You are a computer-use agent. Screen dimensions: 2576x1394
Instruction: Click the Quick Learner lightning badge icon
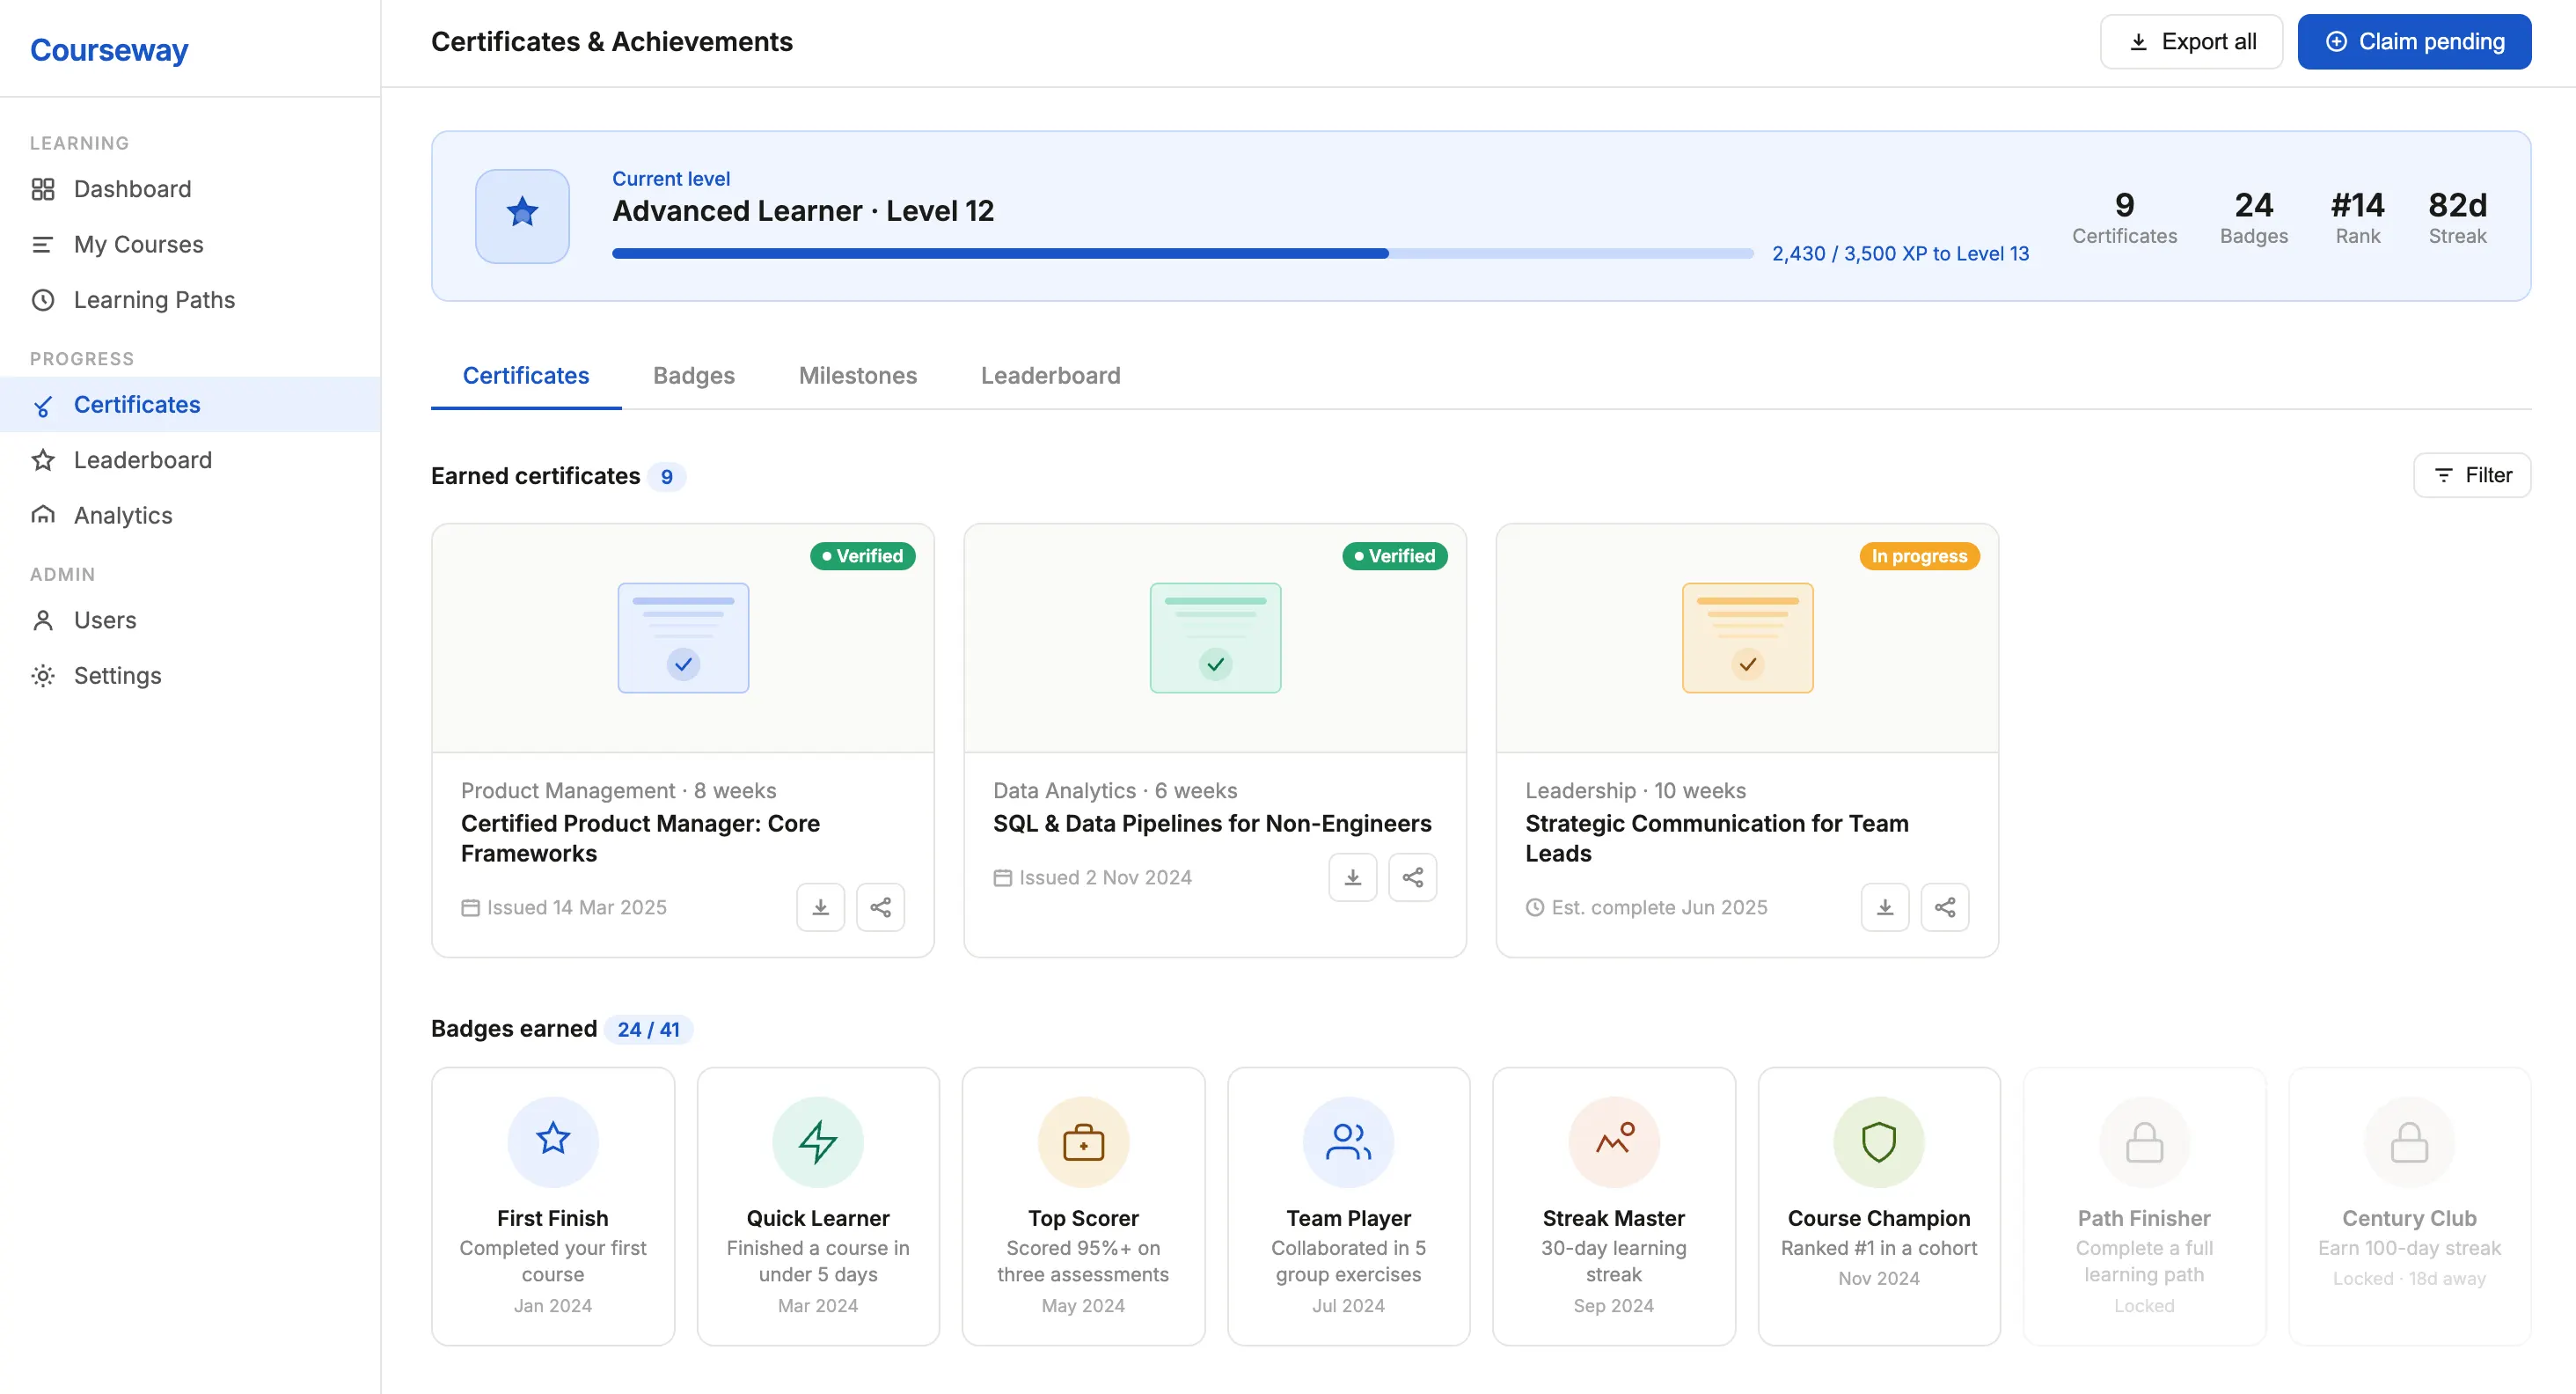[818, 1142]
